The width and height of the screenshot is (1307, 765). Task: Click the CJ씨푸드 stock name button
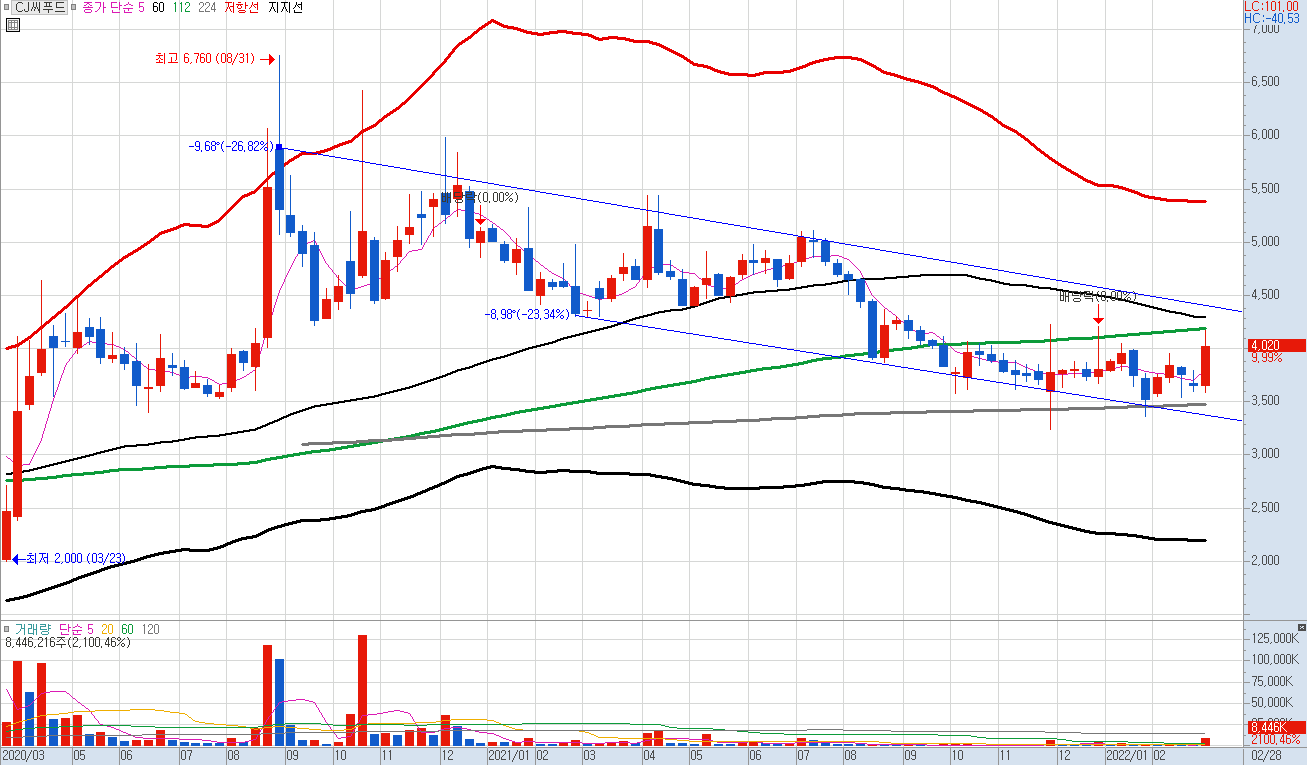(x=39, y=7)
